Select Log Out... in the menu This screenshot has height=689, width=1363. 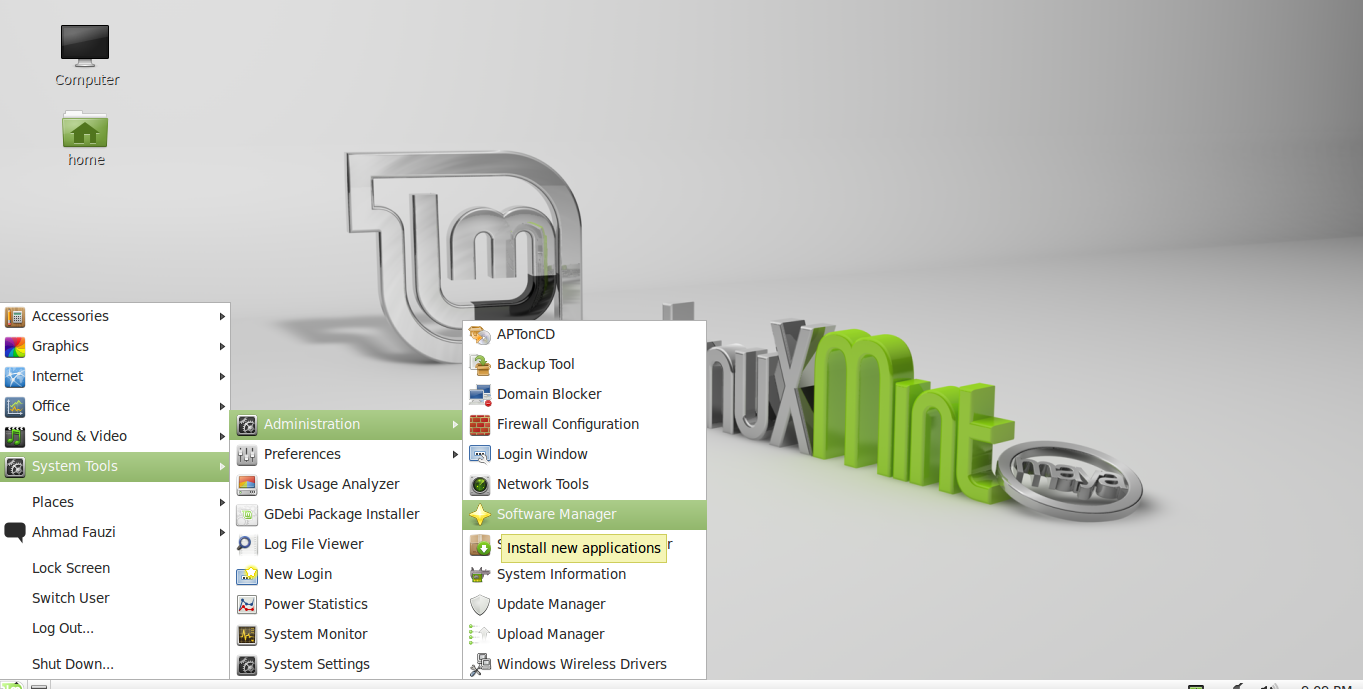pyautogui.click(x=63, y=628)
